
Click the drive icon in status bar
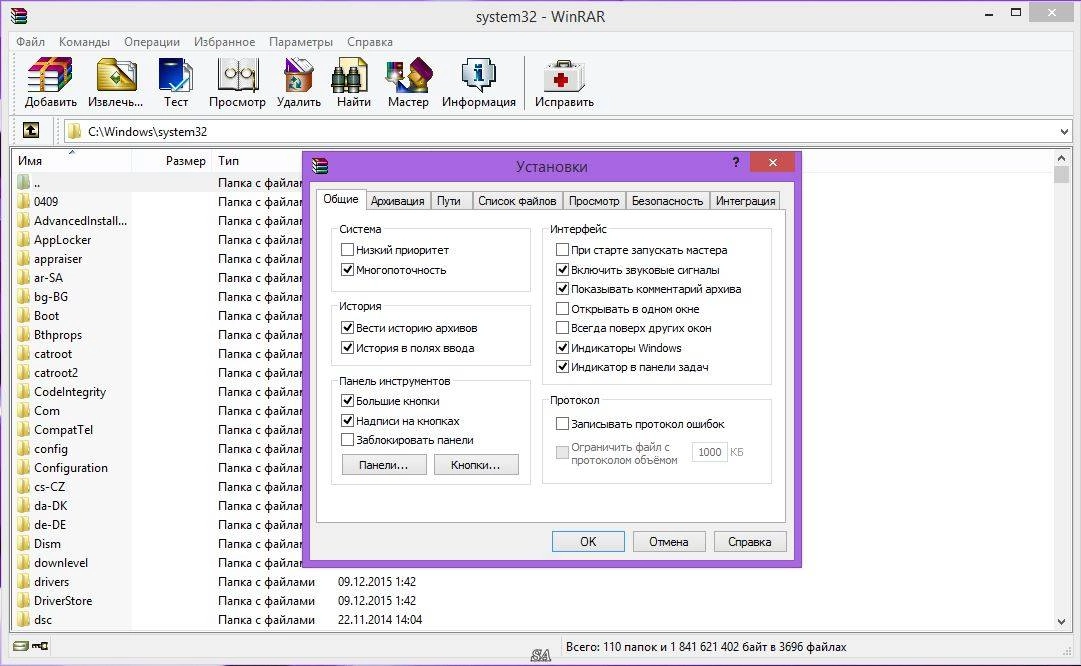pyautogui.click(x=21, y=646)
